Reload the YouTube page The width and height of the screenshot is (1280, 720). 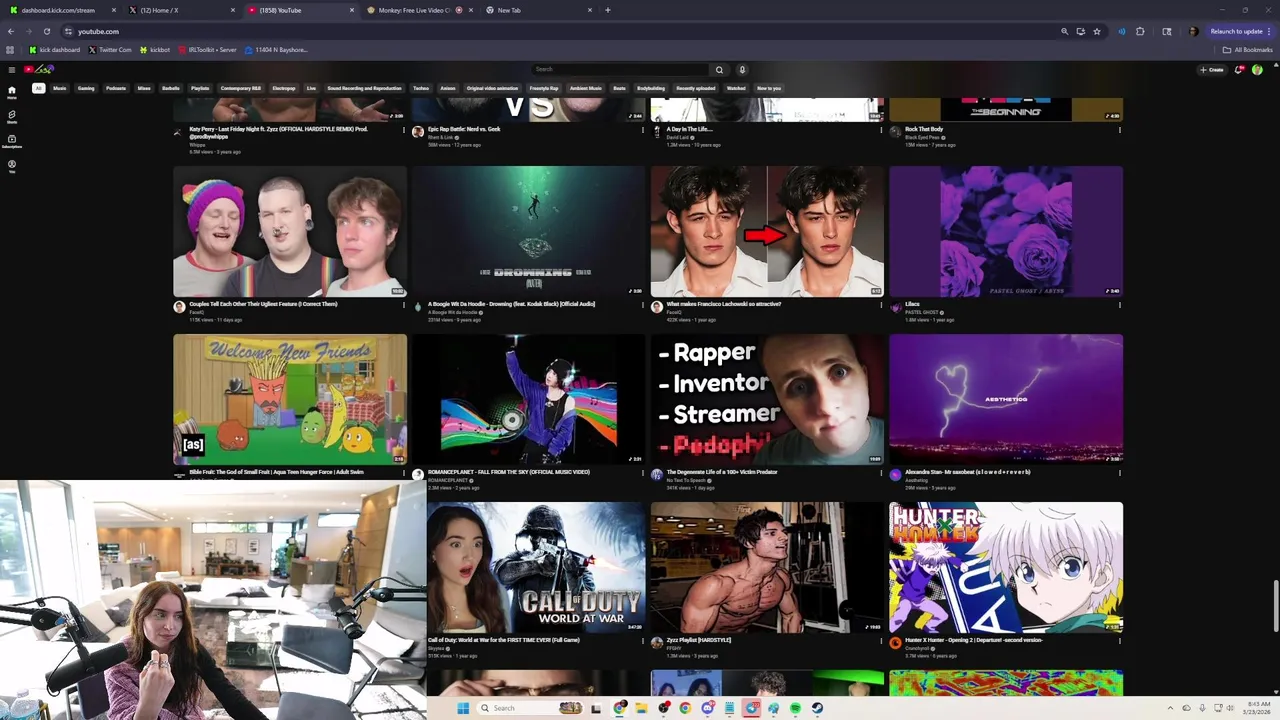point(46,31)
